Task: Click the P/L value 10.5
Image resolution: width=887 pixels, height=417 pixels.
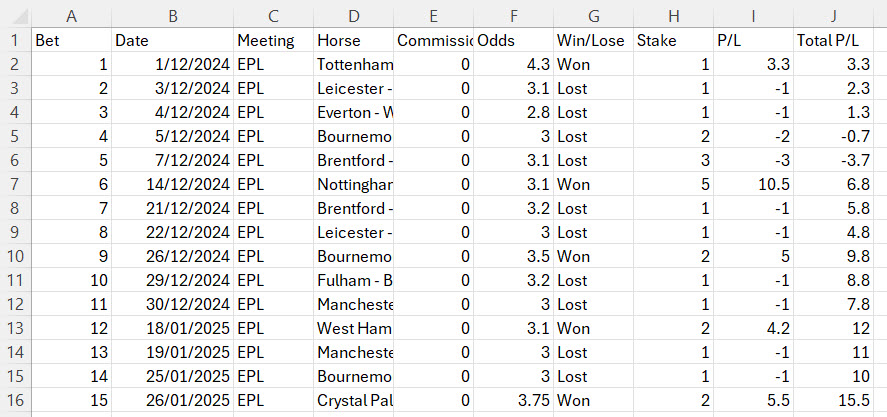Action: (x=753, y=186)
